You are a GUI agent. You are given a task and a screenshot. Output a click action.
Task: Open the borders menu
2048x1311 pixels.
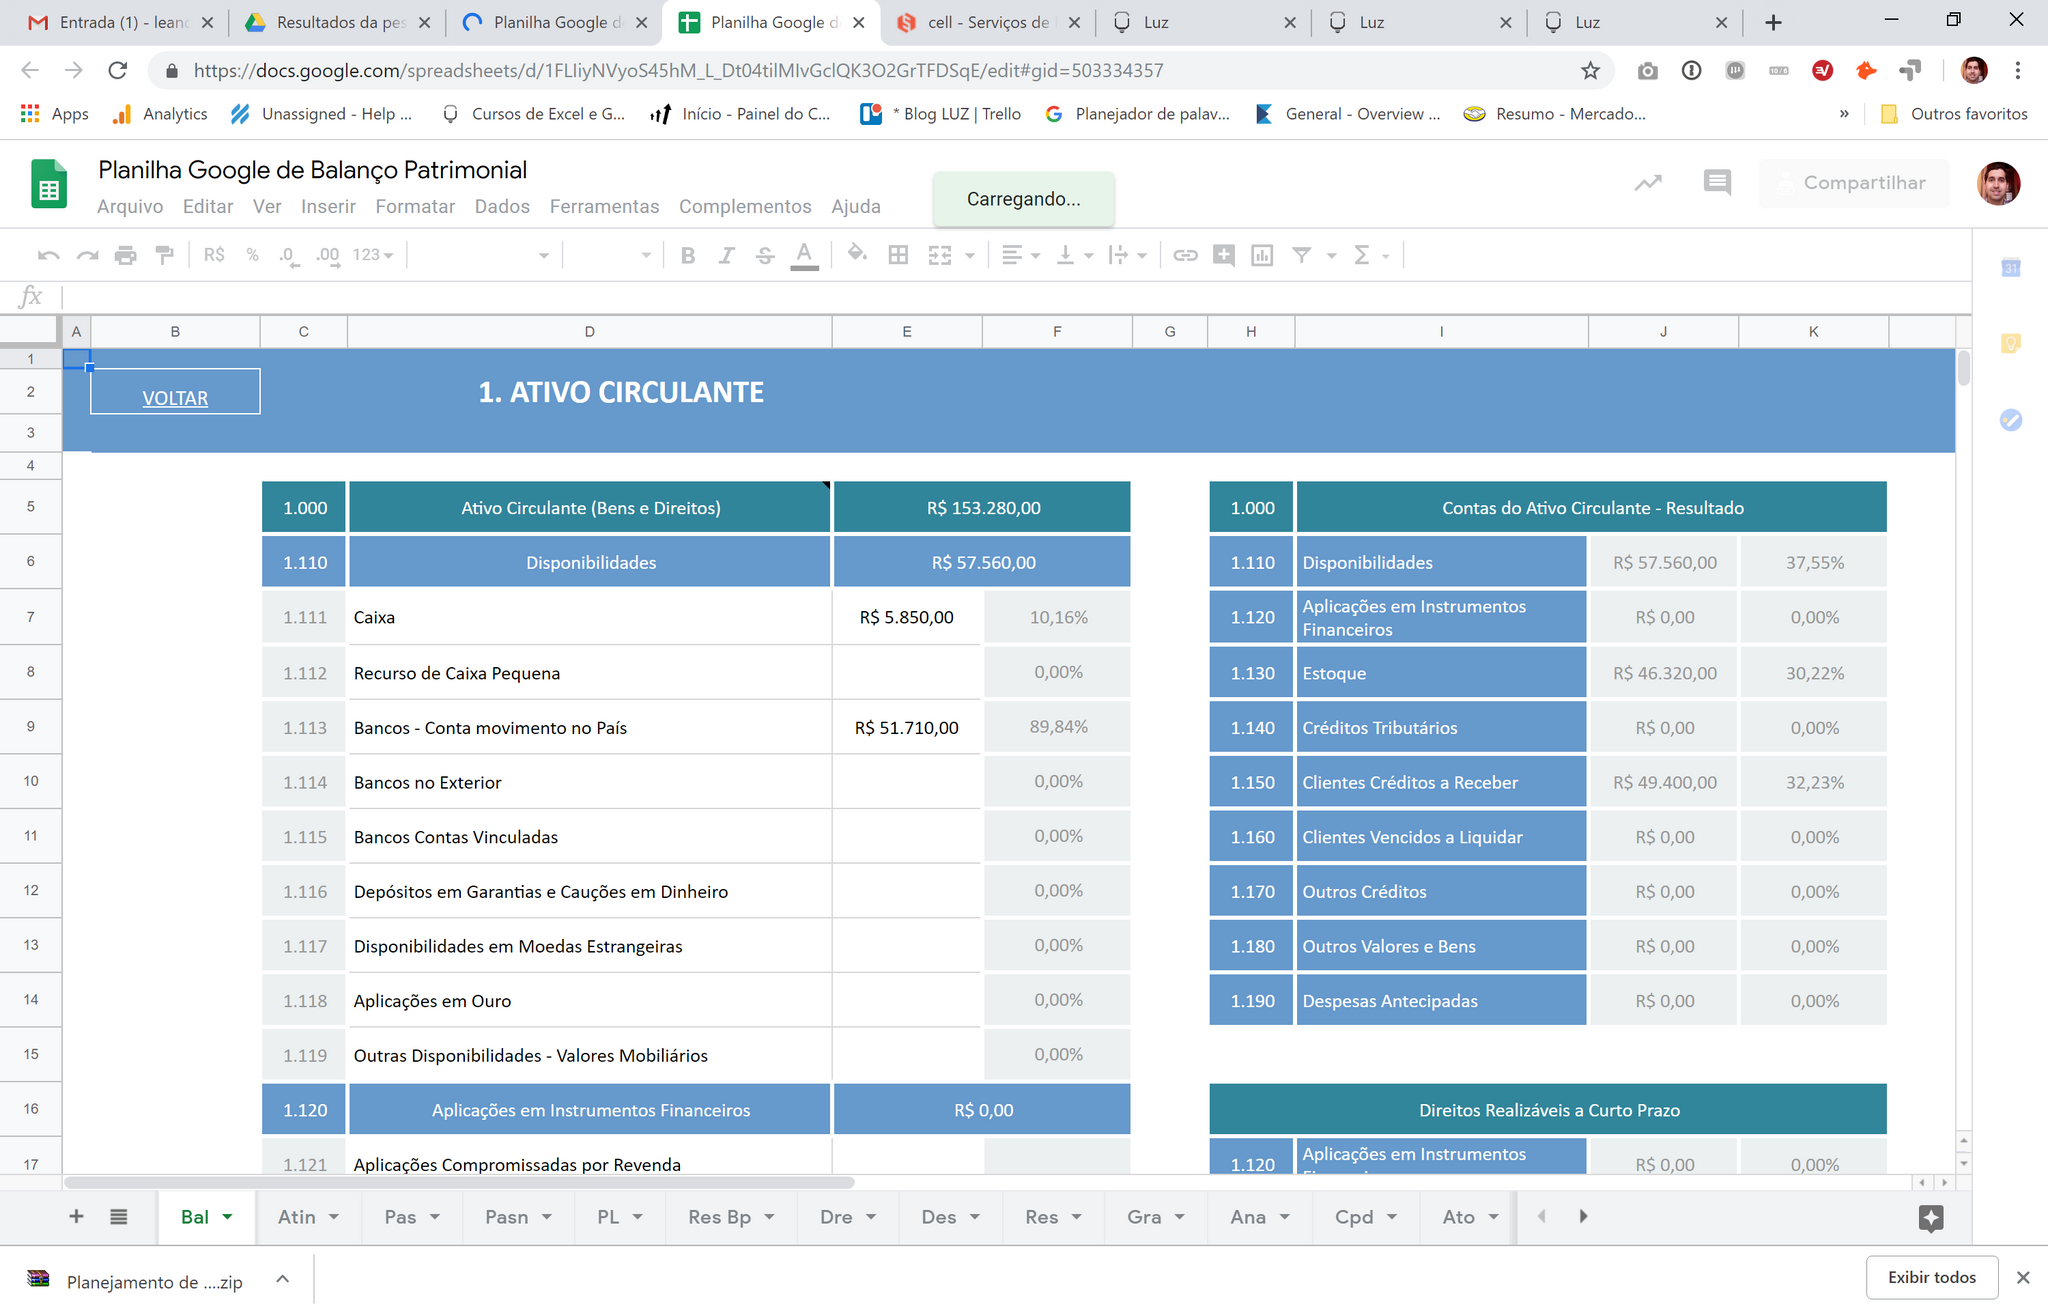pyautogui.click(x=898, y=256)
